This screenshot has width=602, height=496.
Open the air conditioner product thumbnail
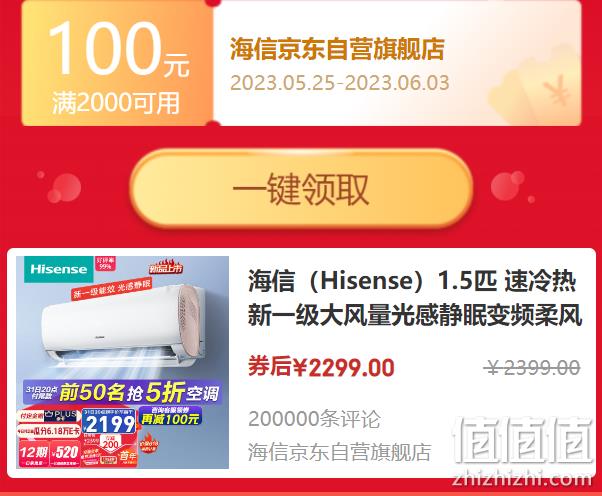point(122,362)
